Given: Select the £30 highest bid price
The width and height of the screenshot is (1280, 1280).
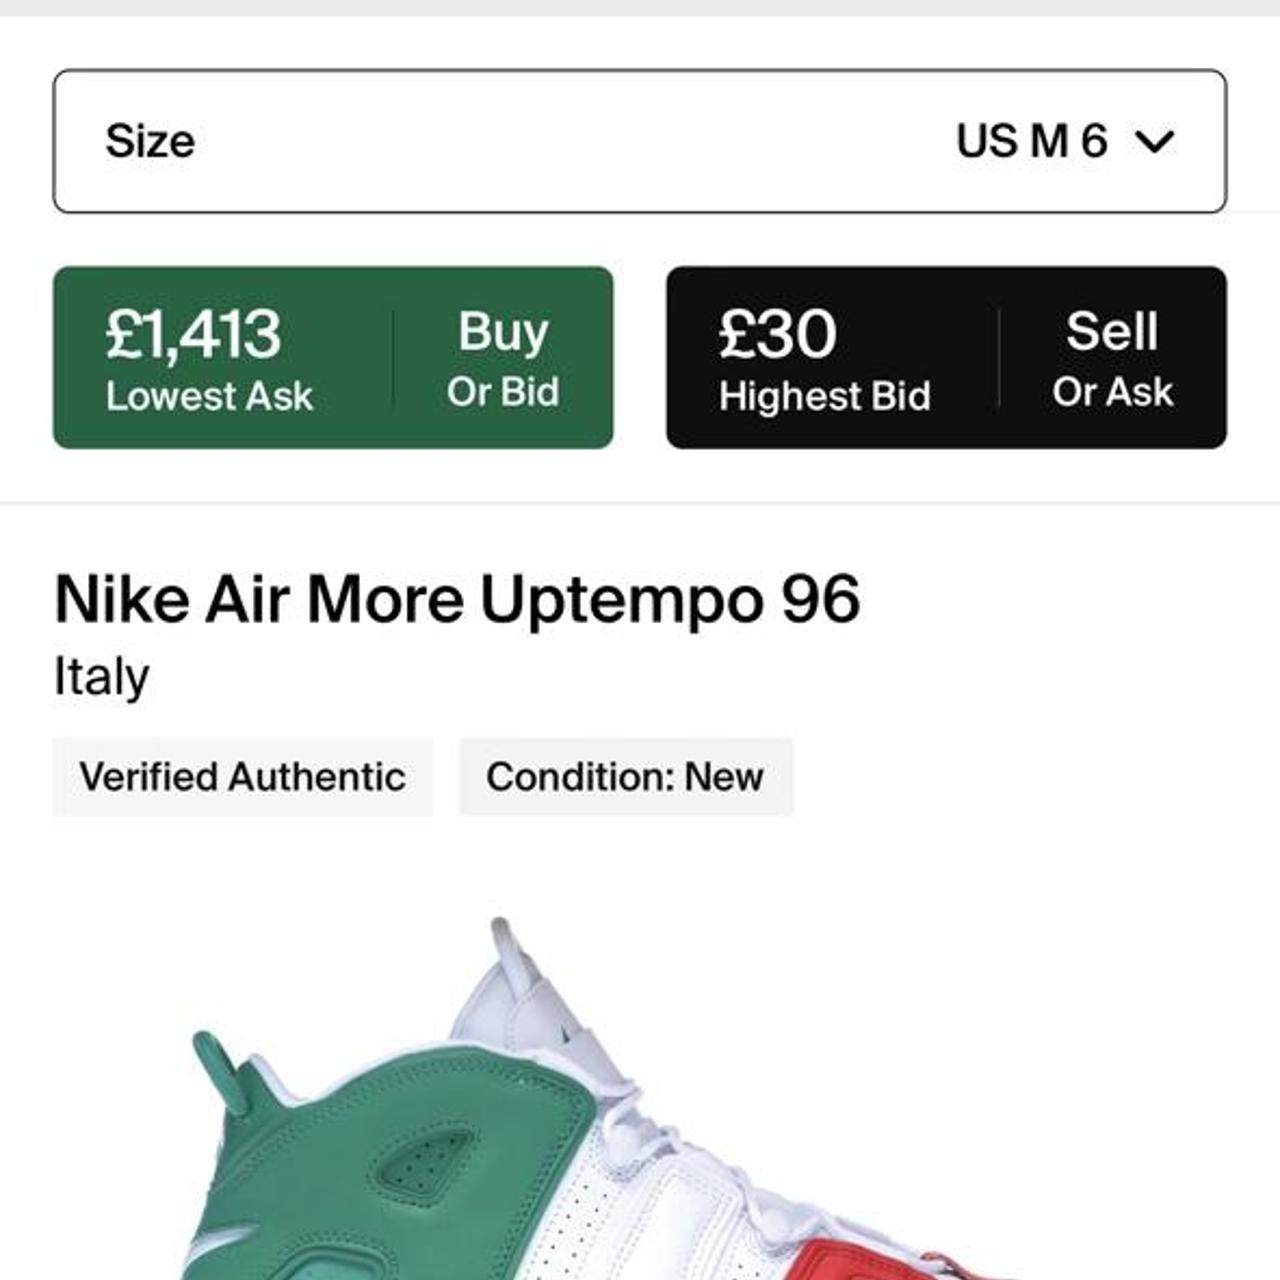Looking at the screenshot, I should [x=777, y=334].
